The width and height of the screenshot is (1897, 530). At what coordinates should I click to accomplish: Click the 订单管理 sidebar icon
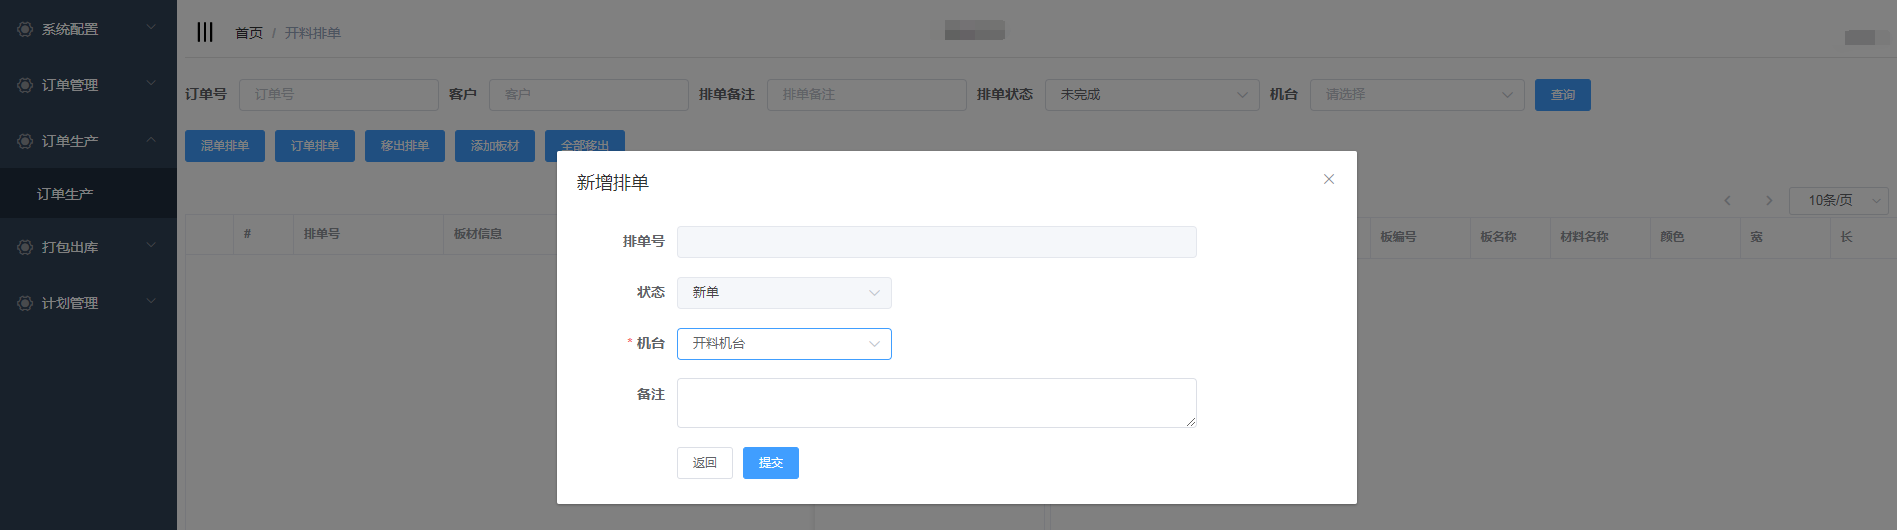(25, 85)
